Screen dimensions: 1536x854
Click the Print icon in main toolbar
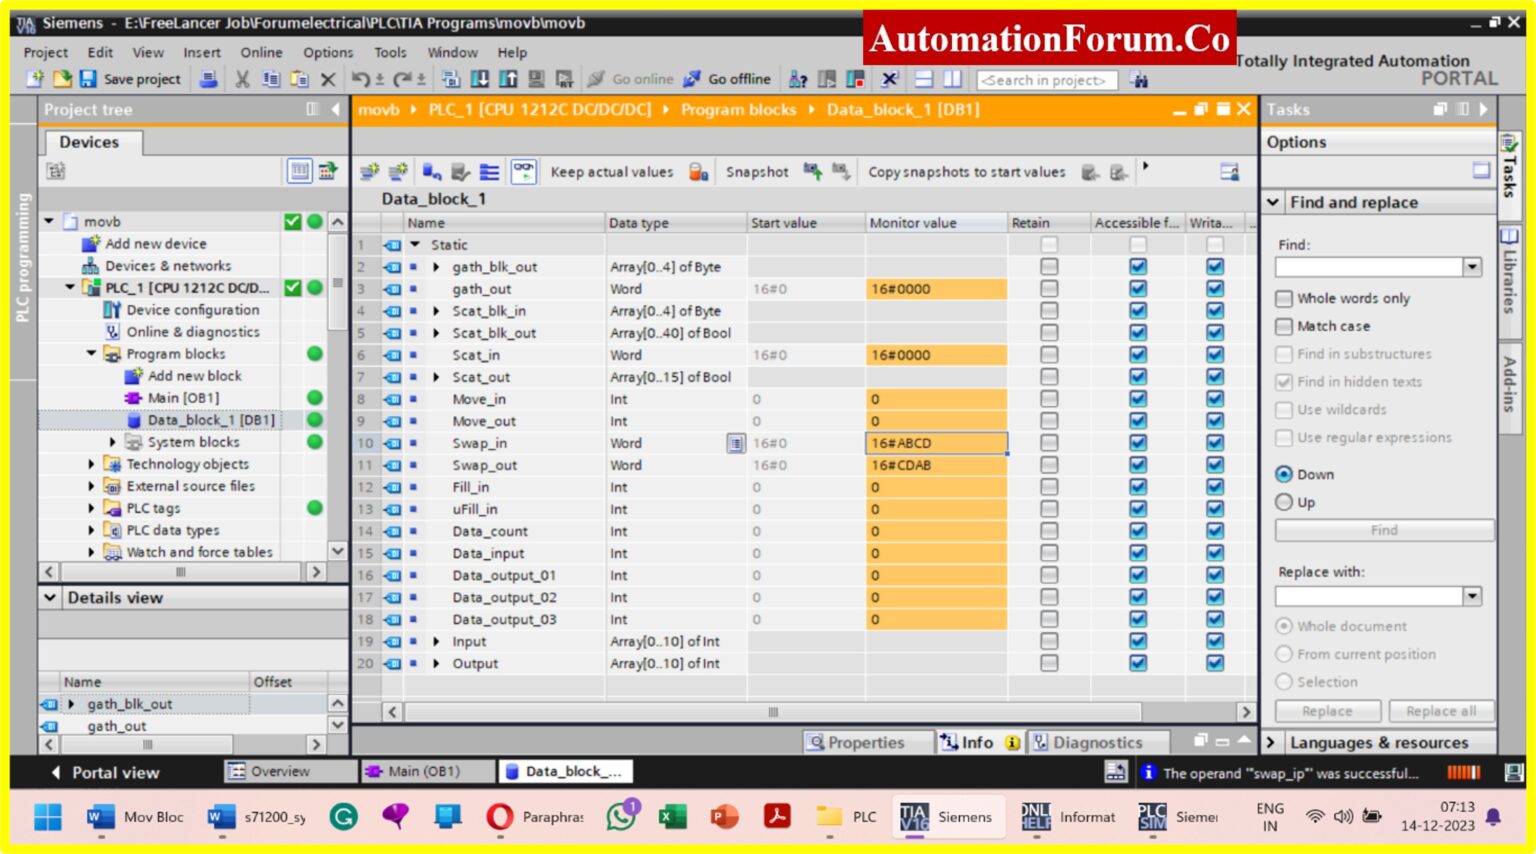coord(208,79)
